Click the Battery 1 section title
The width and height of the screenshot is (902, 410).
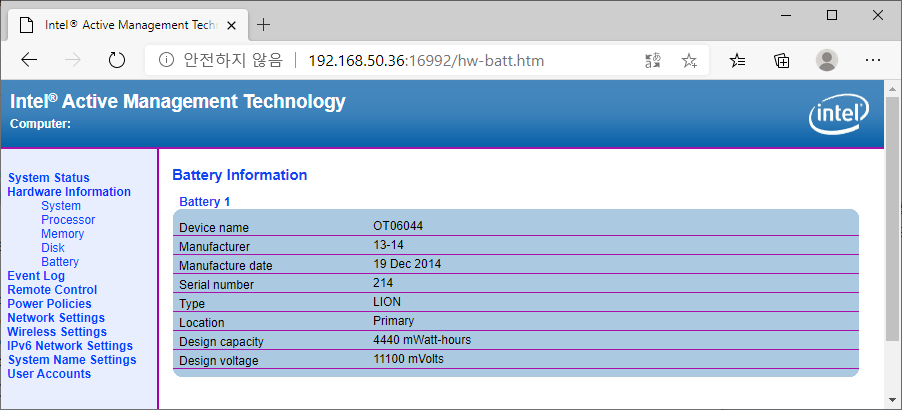[205, 202]
